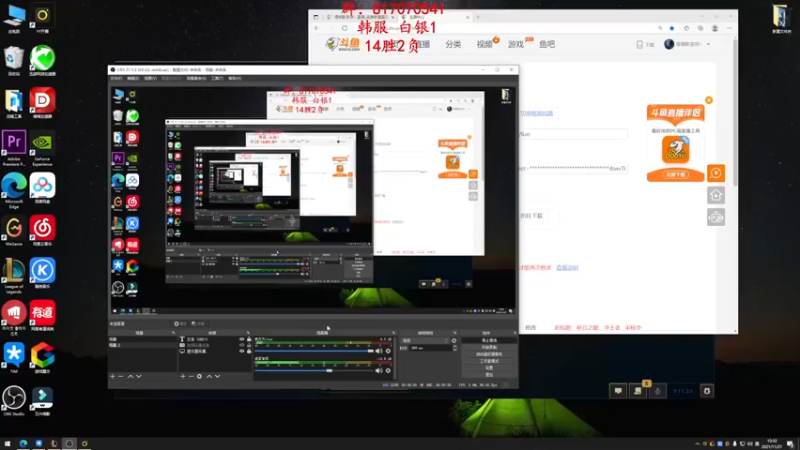
Task: Remove the selected scene in OBS
Action: click(121, 377)
